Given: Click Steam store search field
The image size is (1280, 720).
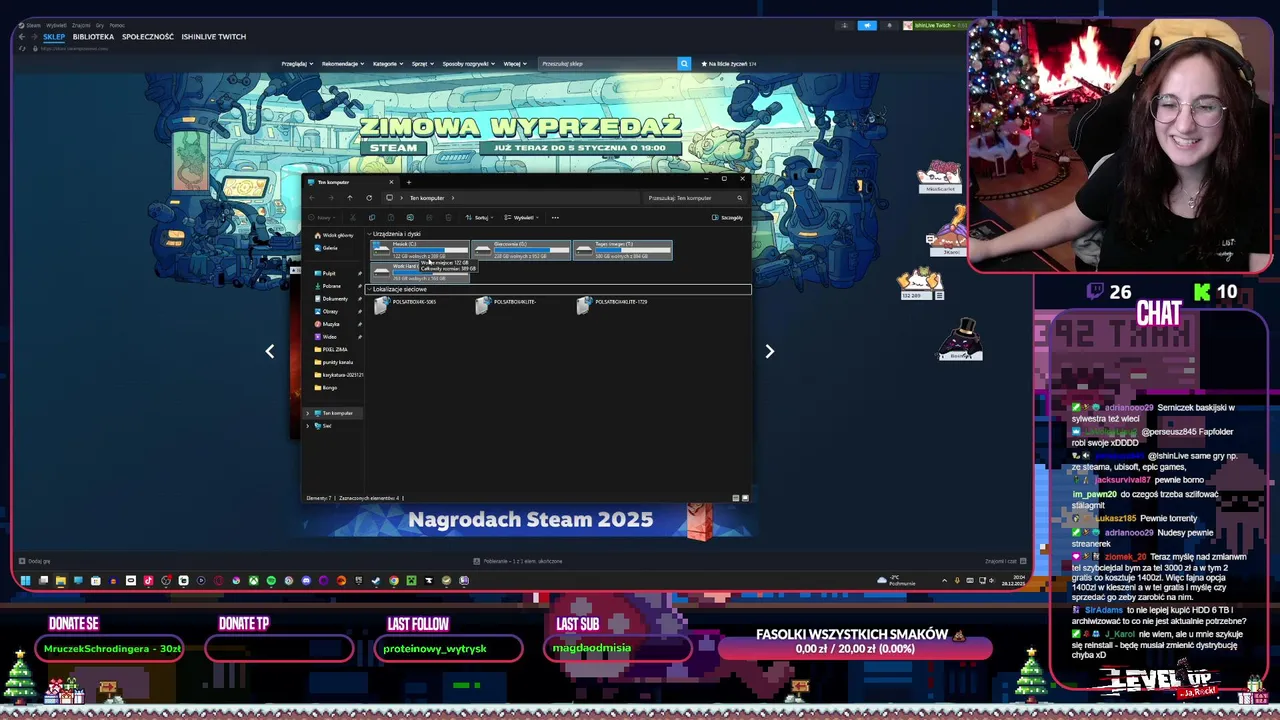Looking at the screenshot, I should pyautogui.click(x=608, y=64).
